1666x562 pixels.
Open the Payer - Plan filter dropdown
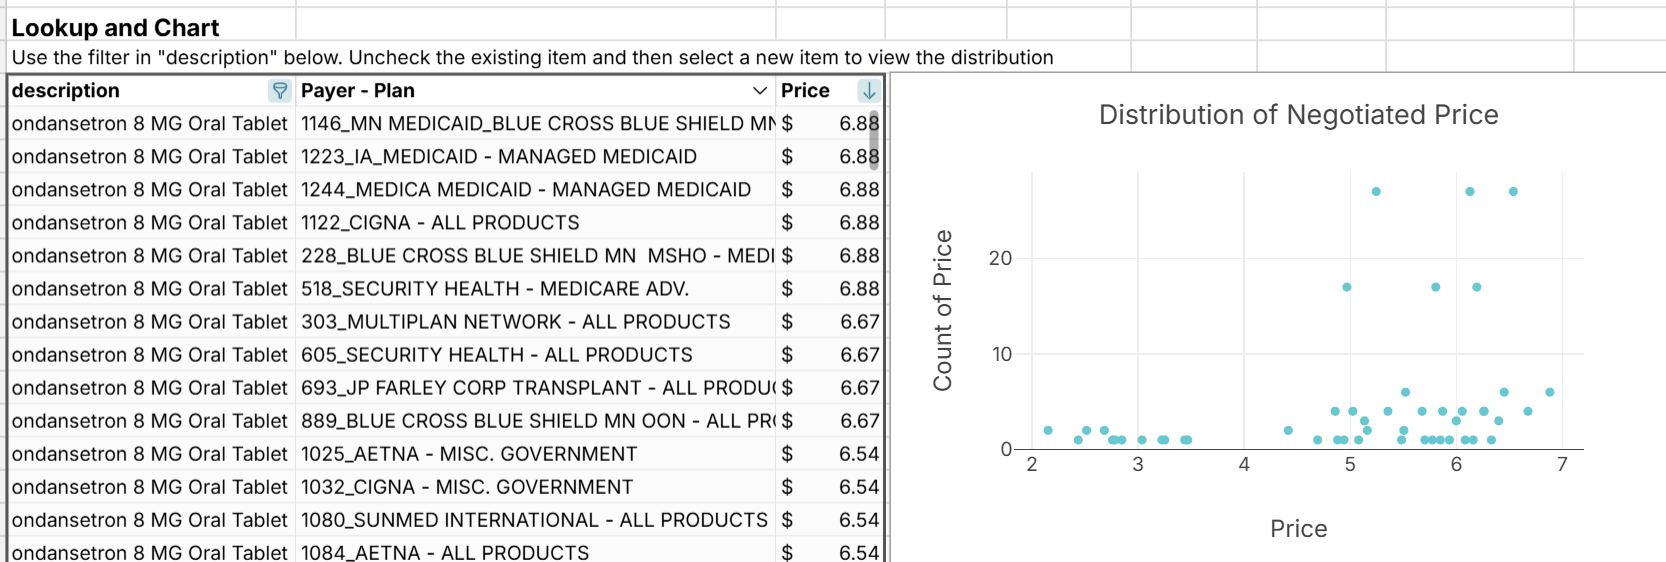click(x=760, y=91)
